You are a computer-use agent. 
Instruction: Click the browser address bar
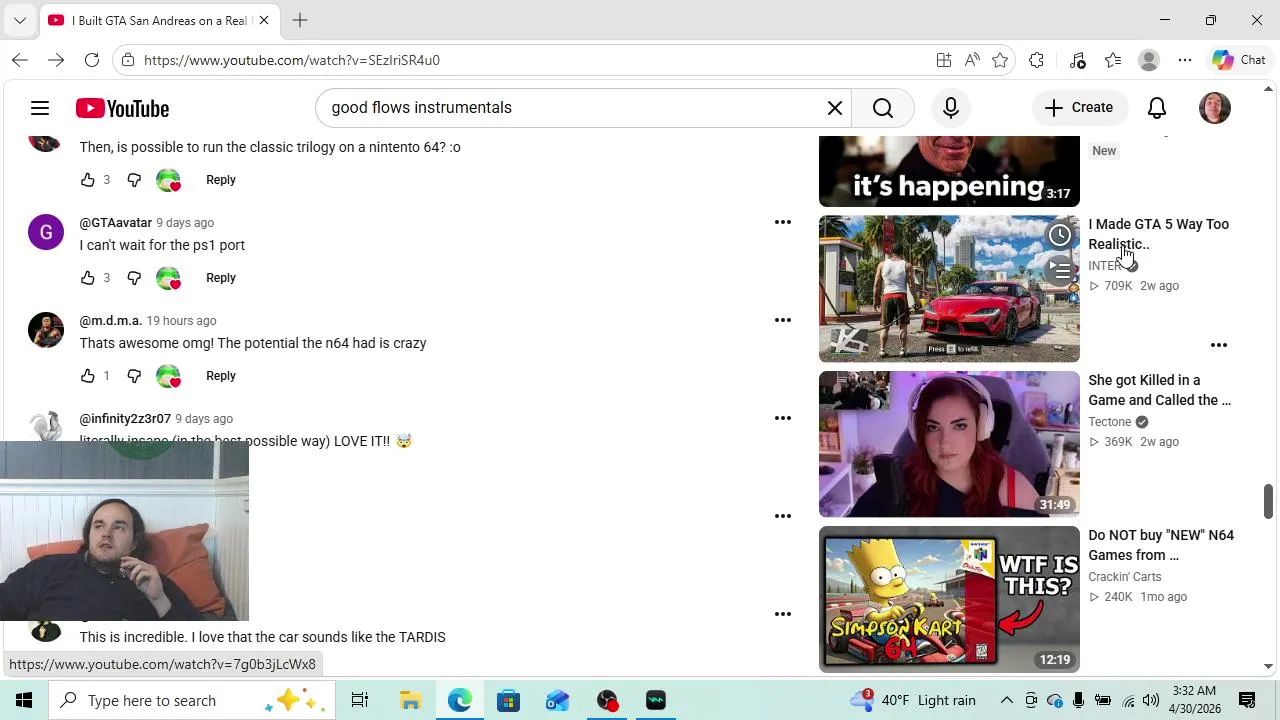[x=530, y=60]
